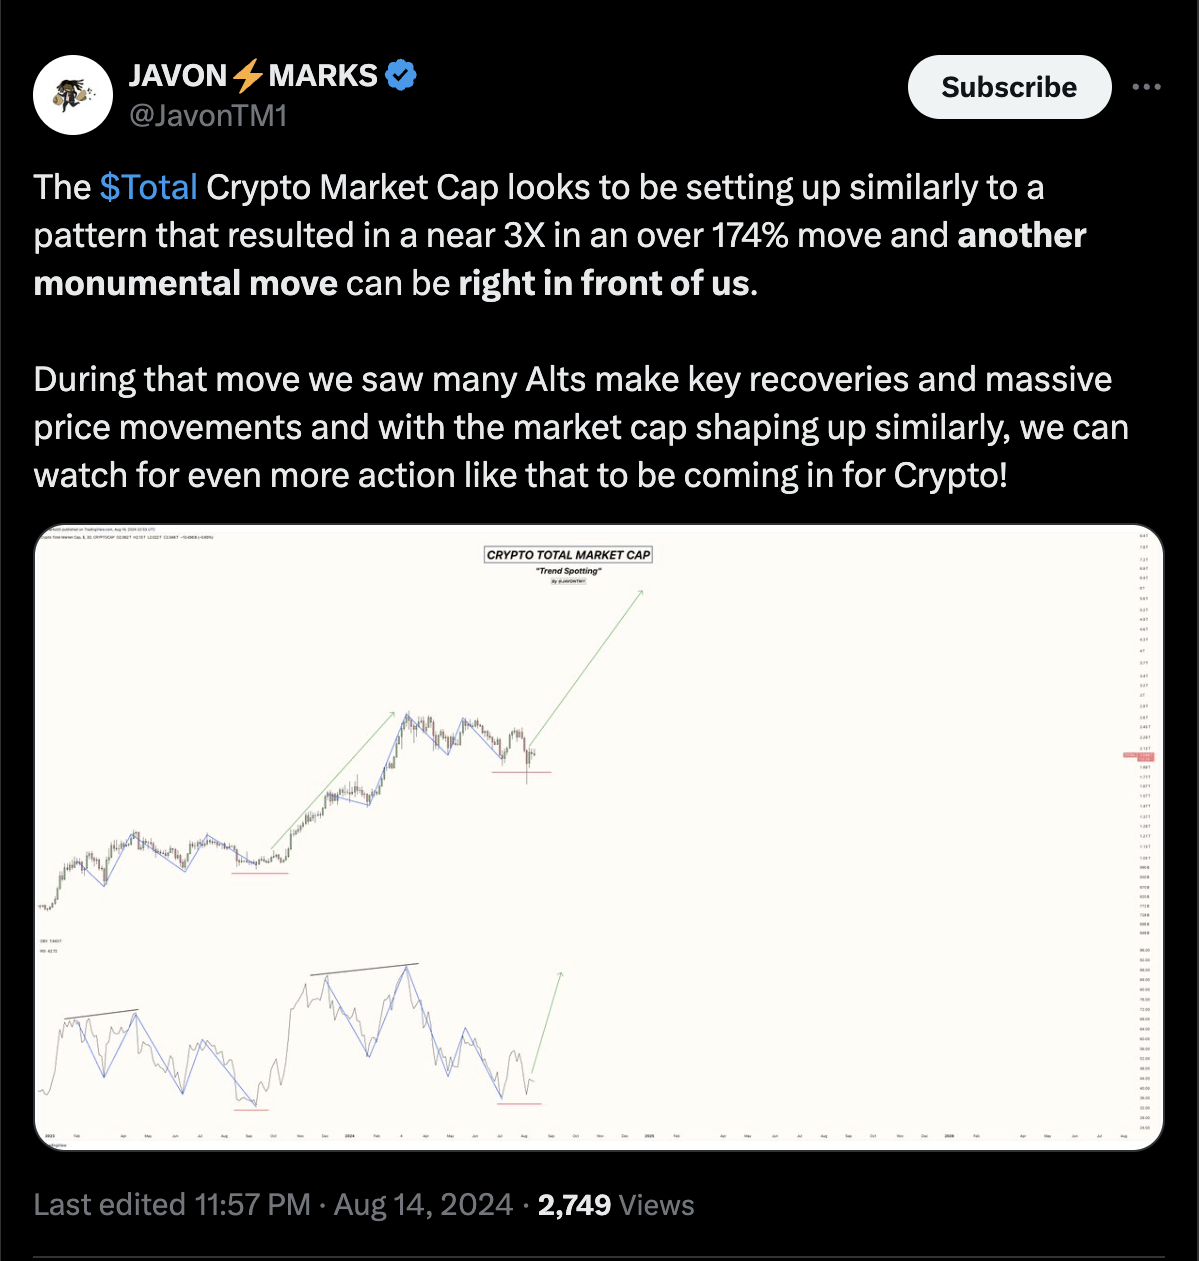Click the Aug 14, 2024 date
Screen dimensions: 1199x1261
423,1204
